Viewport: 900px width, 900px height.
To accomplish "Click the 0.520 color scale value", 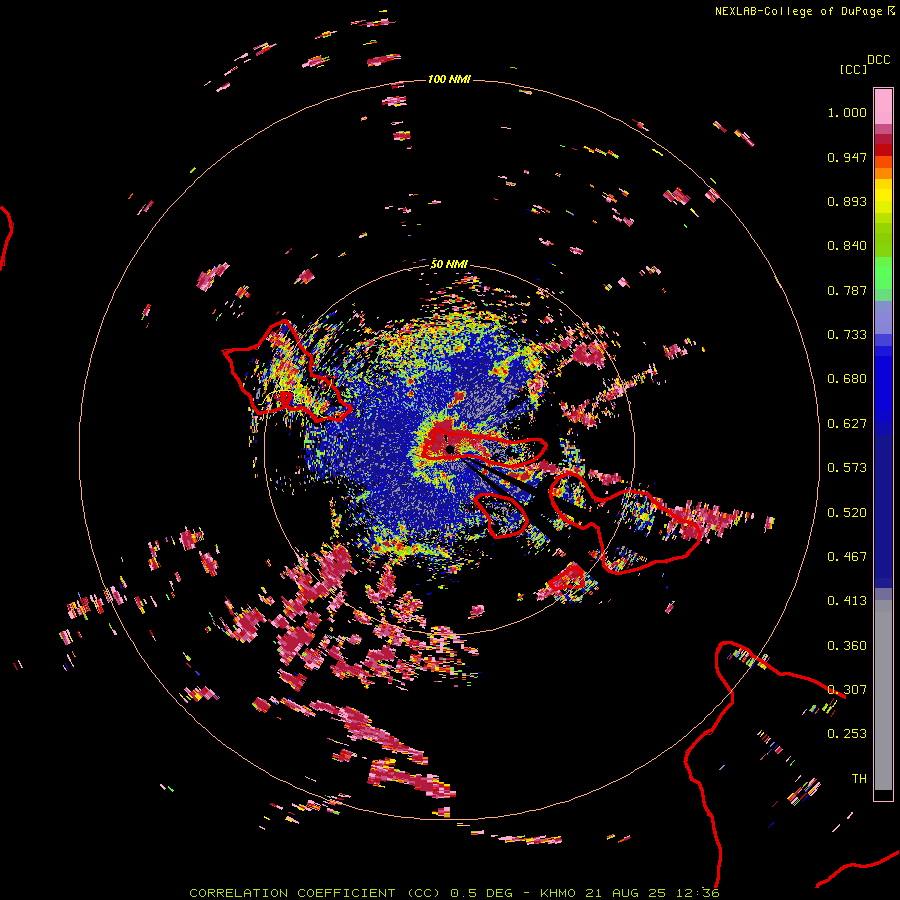I will coord(847,513).
